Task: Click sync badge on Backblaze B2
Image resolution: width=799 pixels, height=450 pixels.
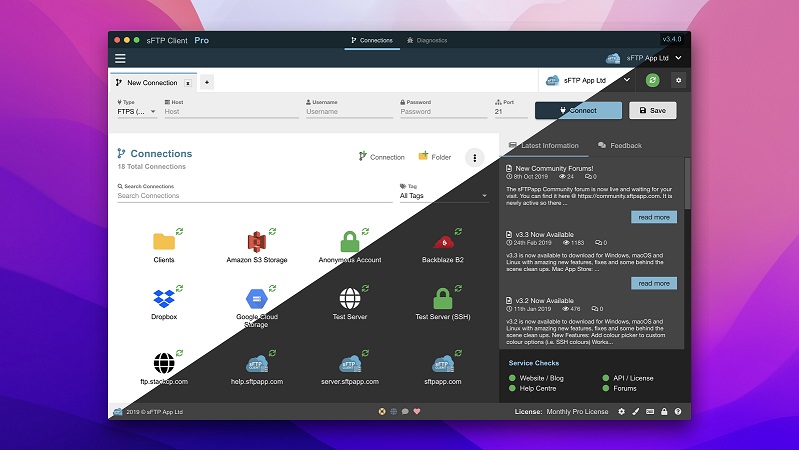Action: tap(458, 231)
